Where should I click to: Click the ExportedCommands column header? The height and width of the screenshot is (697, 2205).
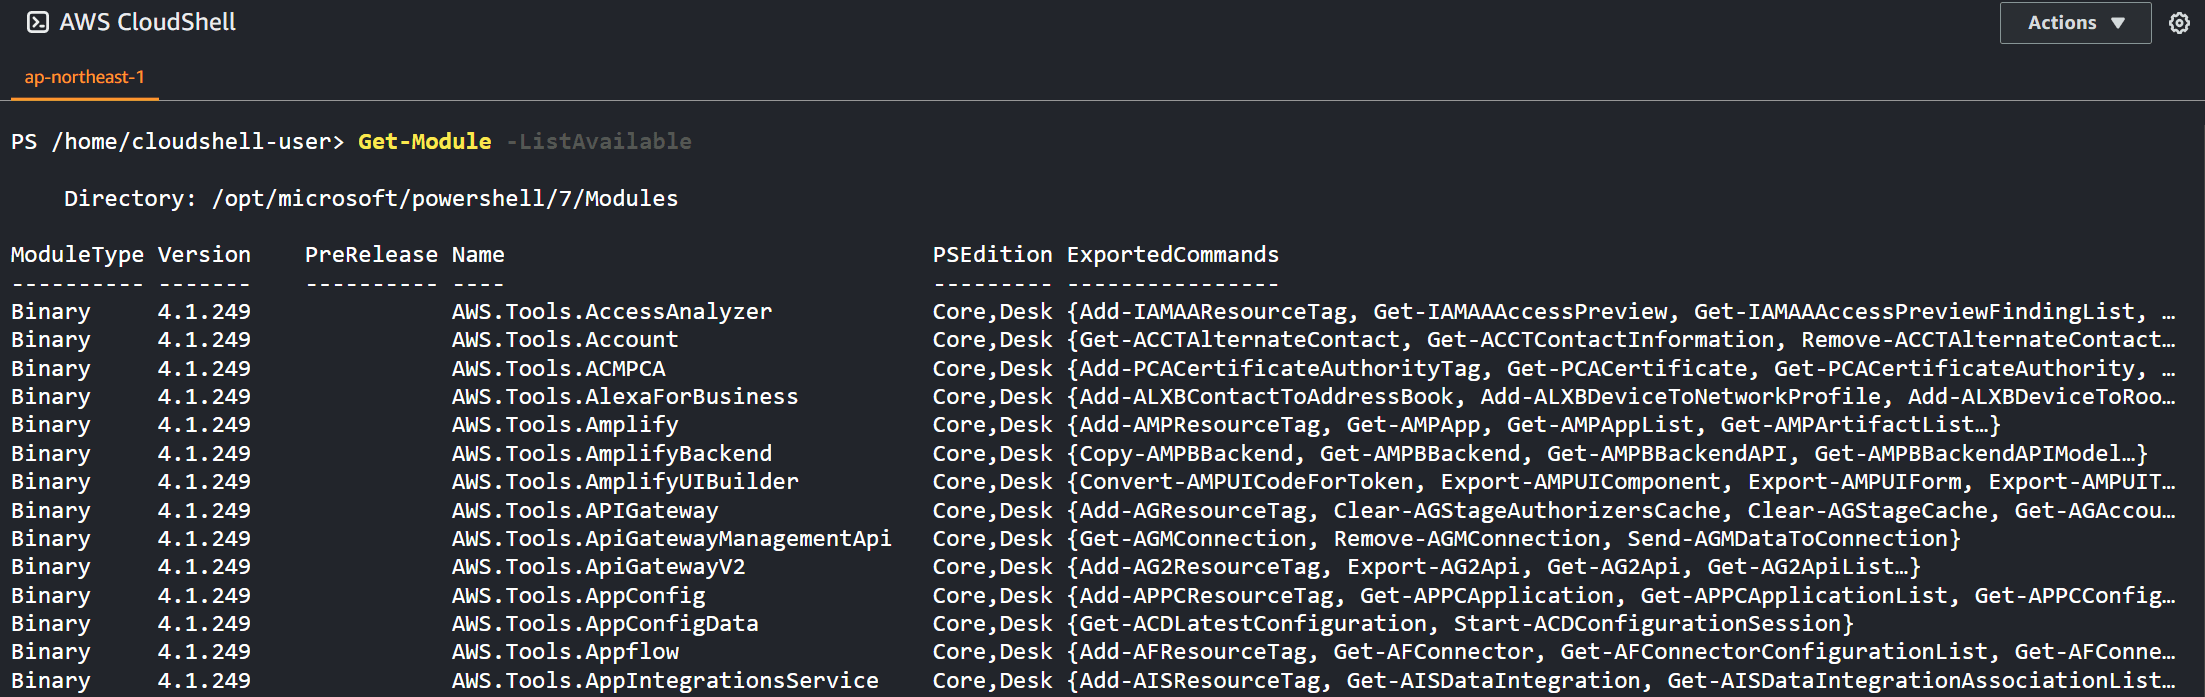pos(1172,255)
